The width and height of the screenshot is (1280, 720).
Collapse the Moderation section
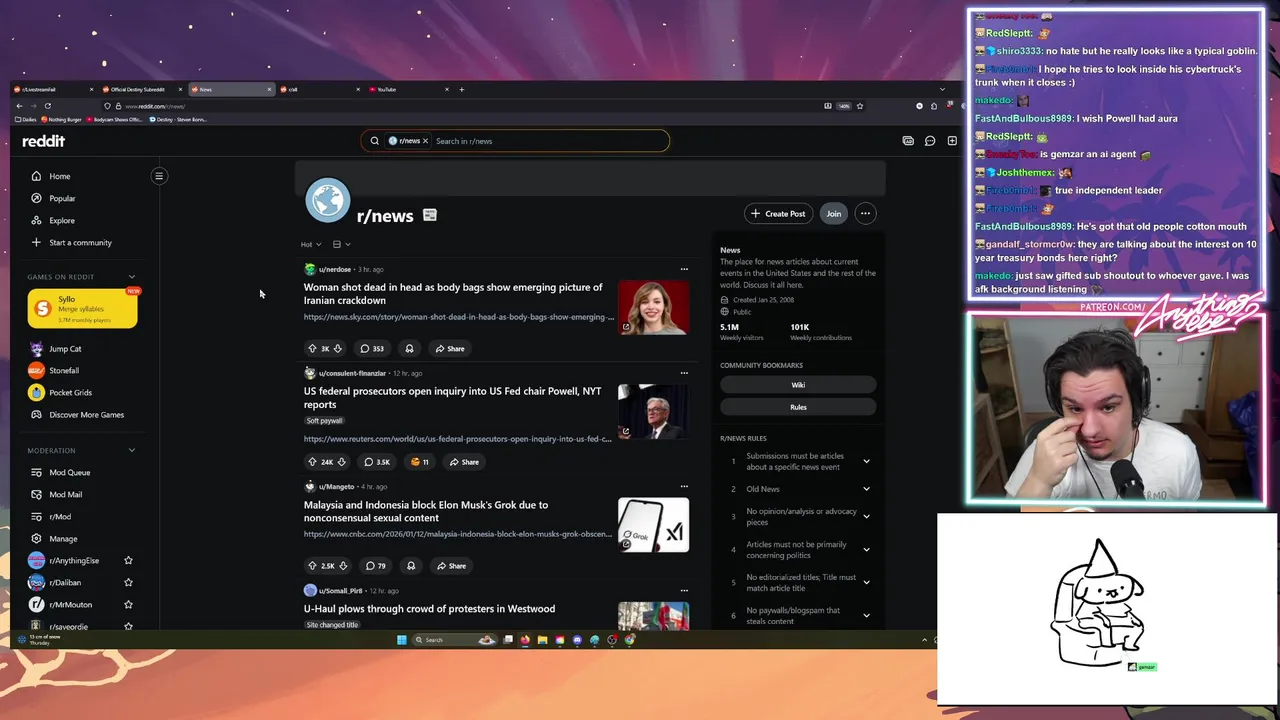coord(131,450)
